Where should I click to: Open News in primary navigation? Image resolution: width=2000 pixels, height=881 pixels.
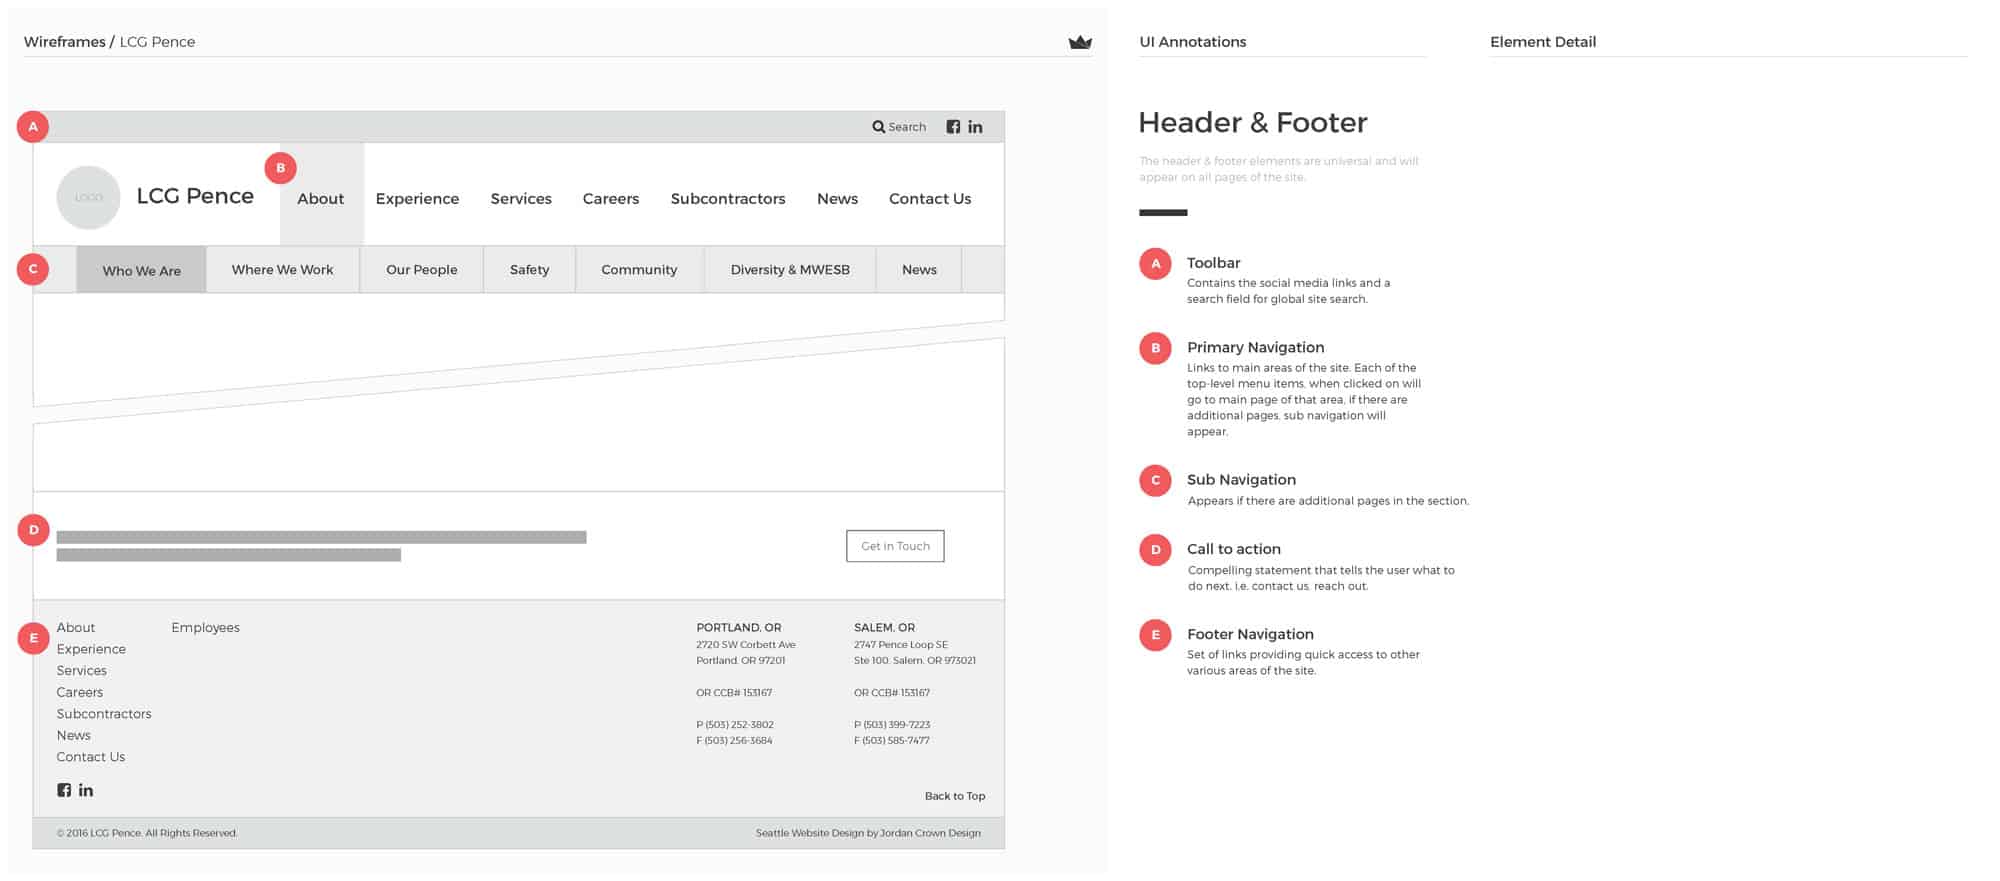coord(837,199)
